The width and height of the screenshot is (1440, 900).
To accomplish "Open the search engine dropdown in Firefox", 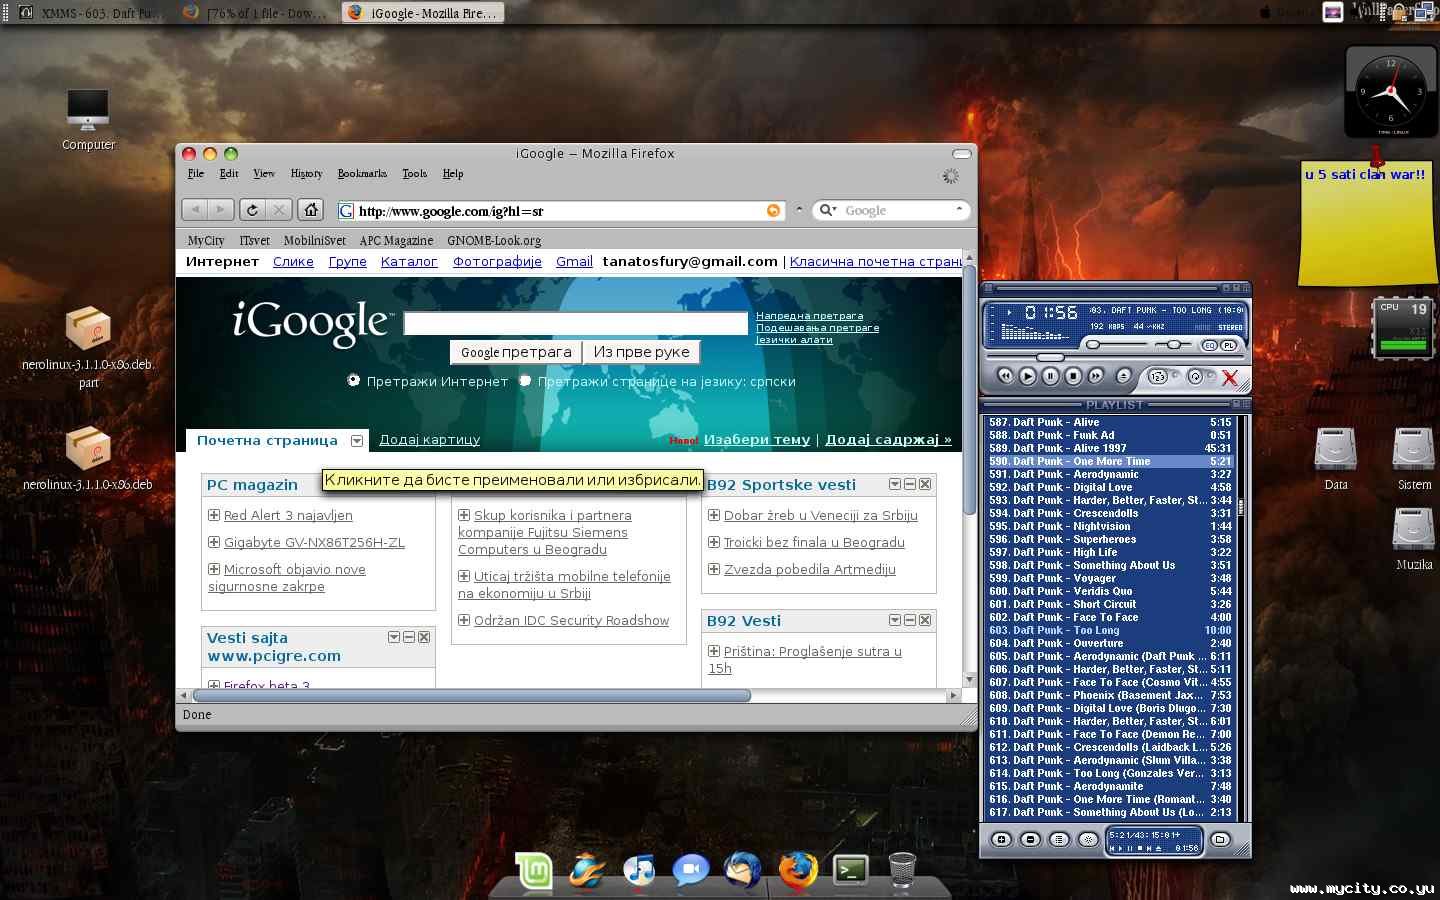I will (x=829, y=210).
